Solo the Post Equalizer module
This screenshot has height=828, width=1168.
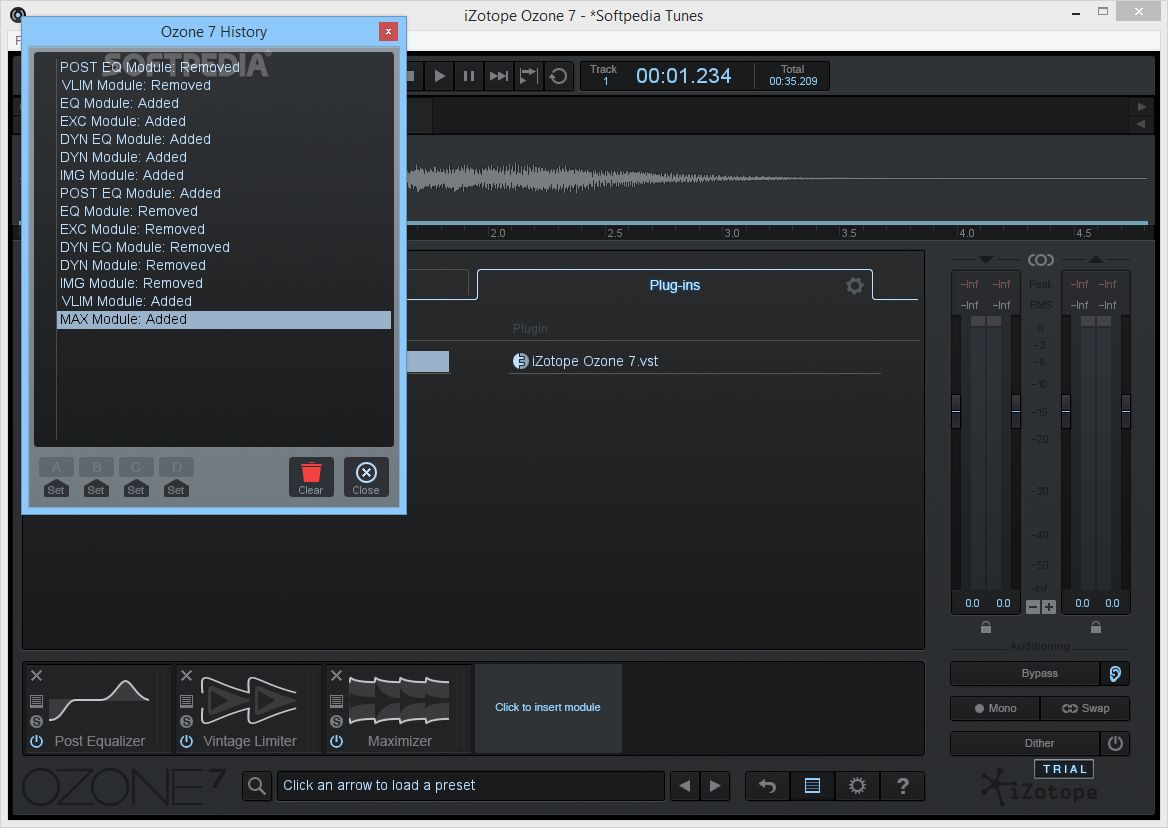pyautogui.click(x=36, y=721)
